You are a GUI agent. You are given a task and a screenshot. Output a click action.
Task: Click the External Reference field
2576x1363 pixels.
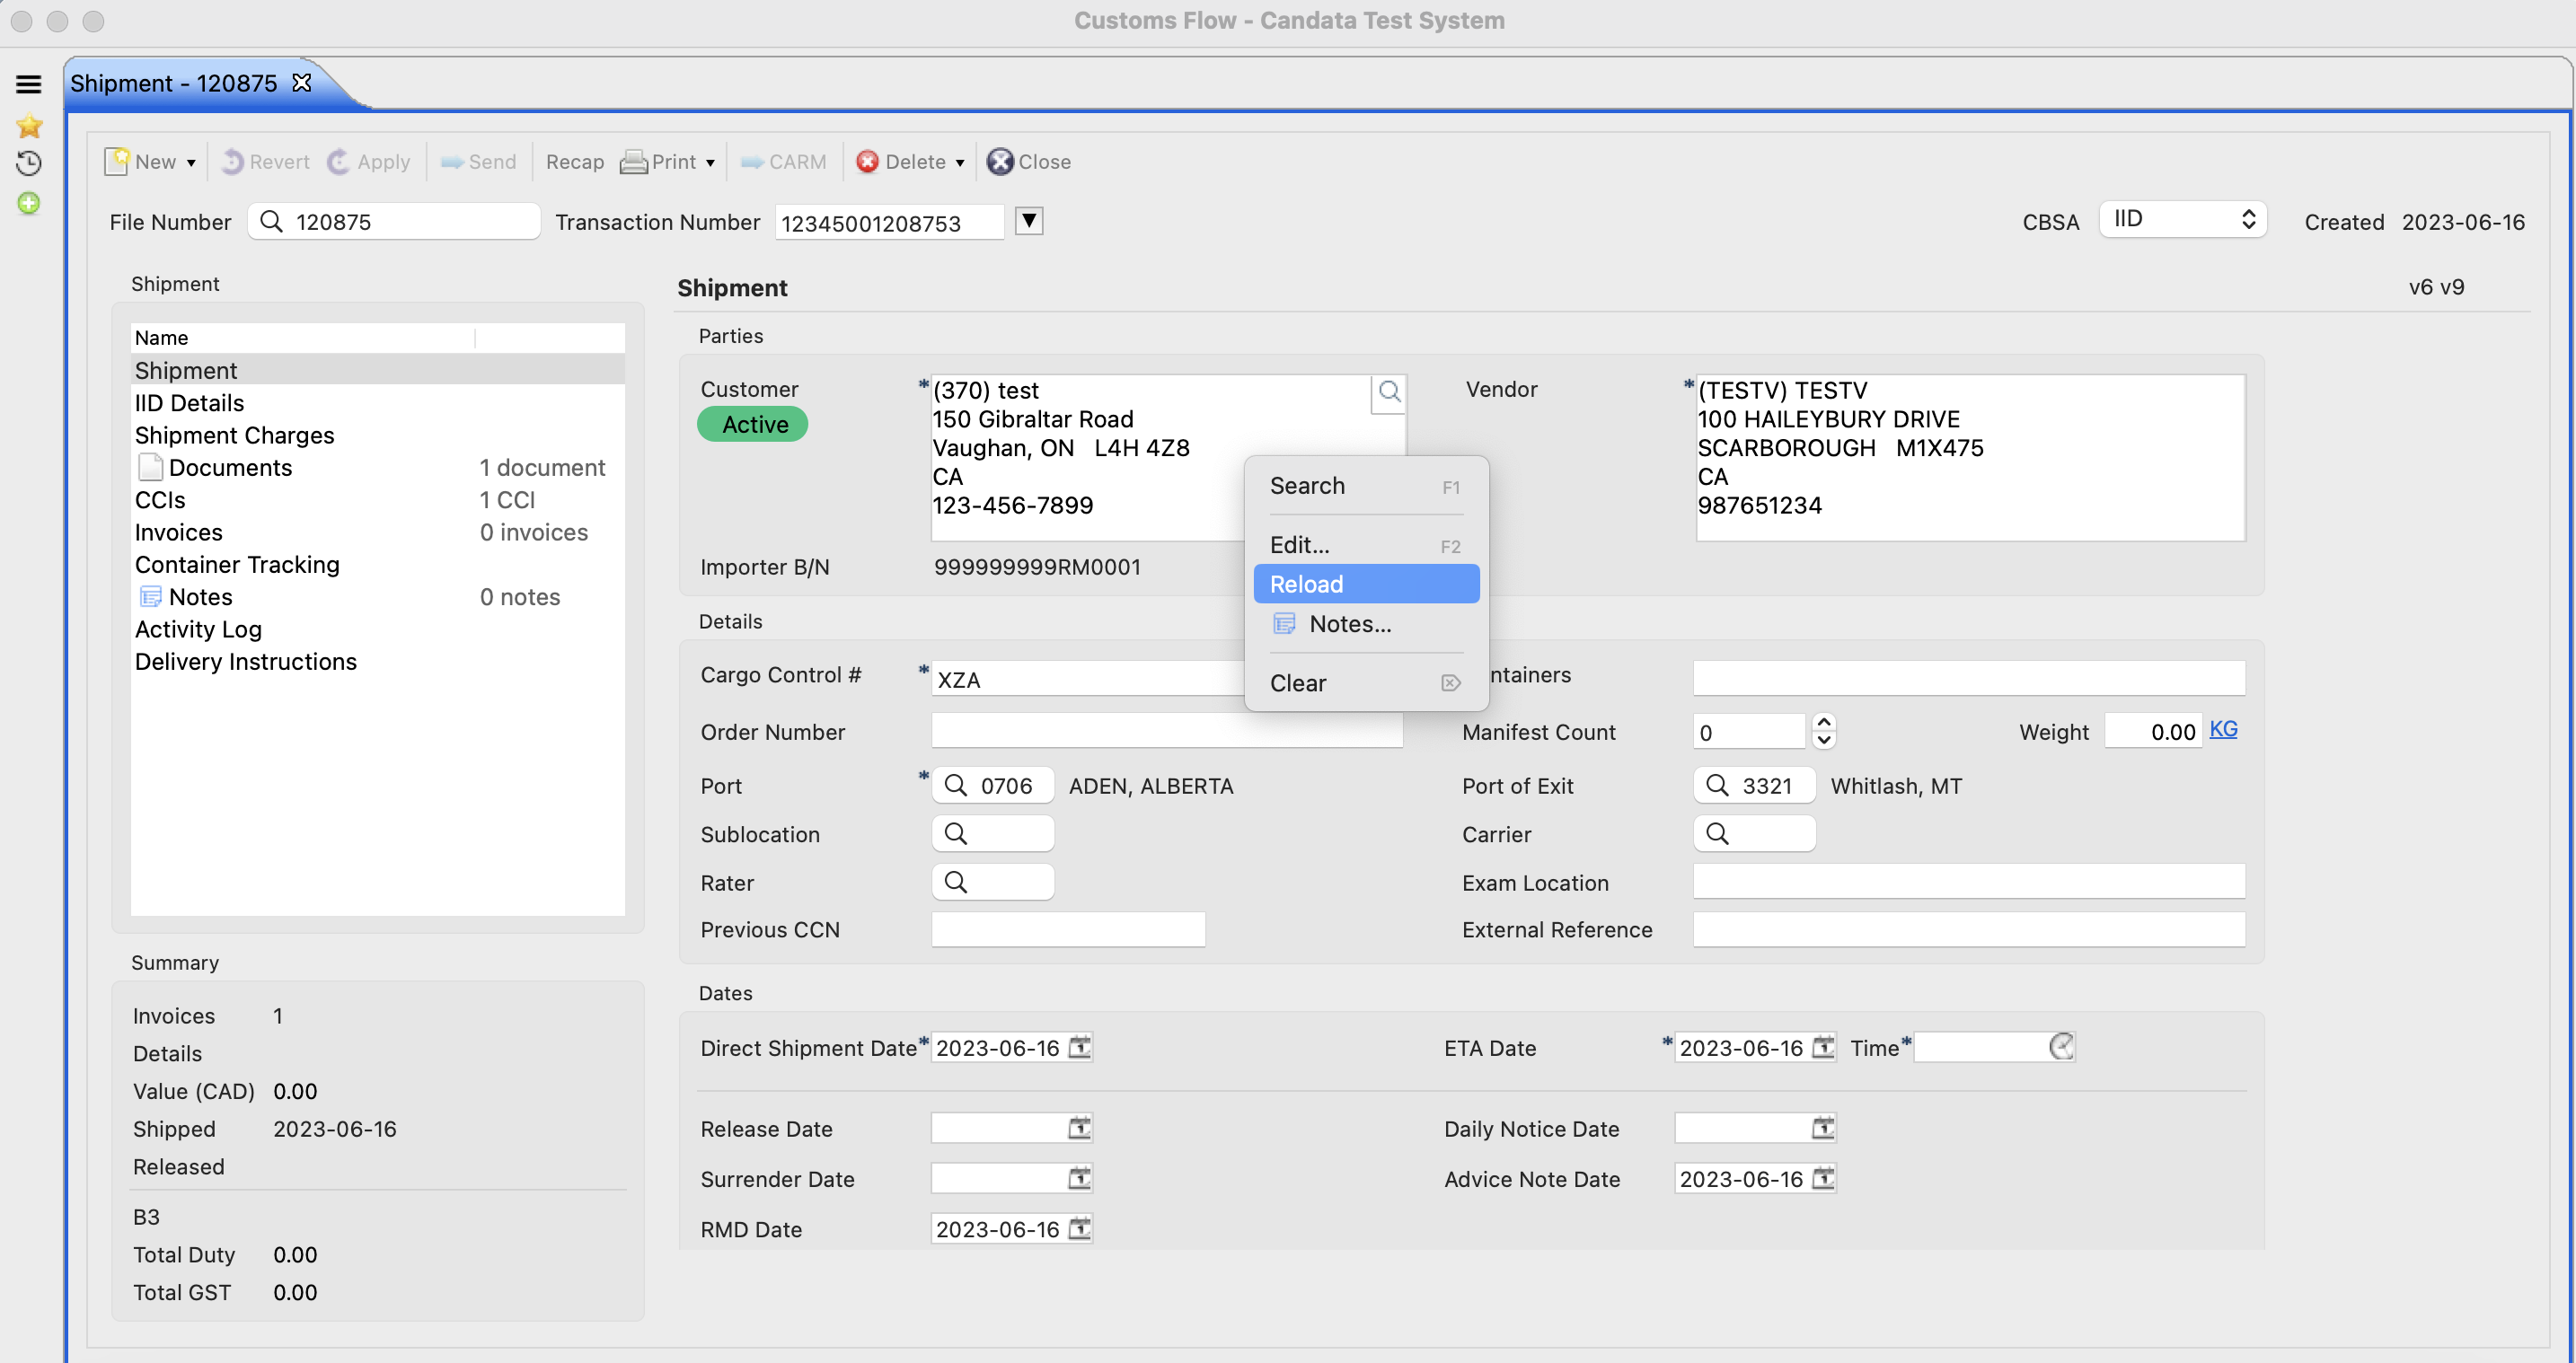pos(1968,929)
